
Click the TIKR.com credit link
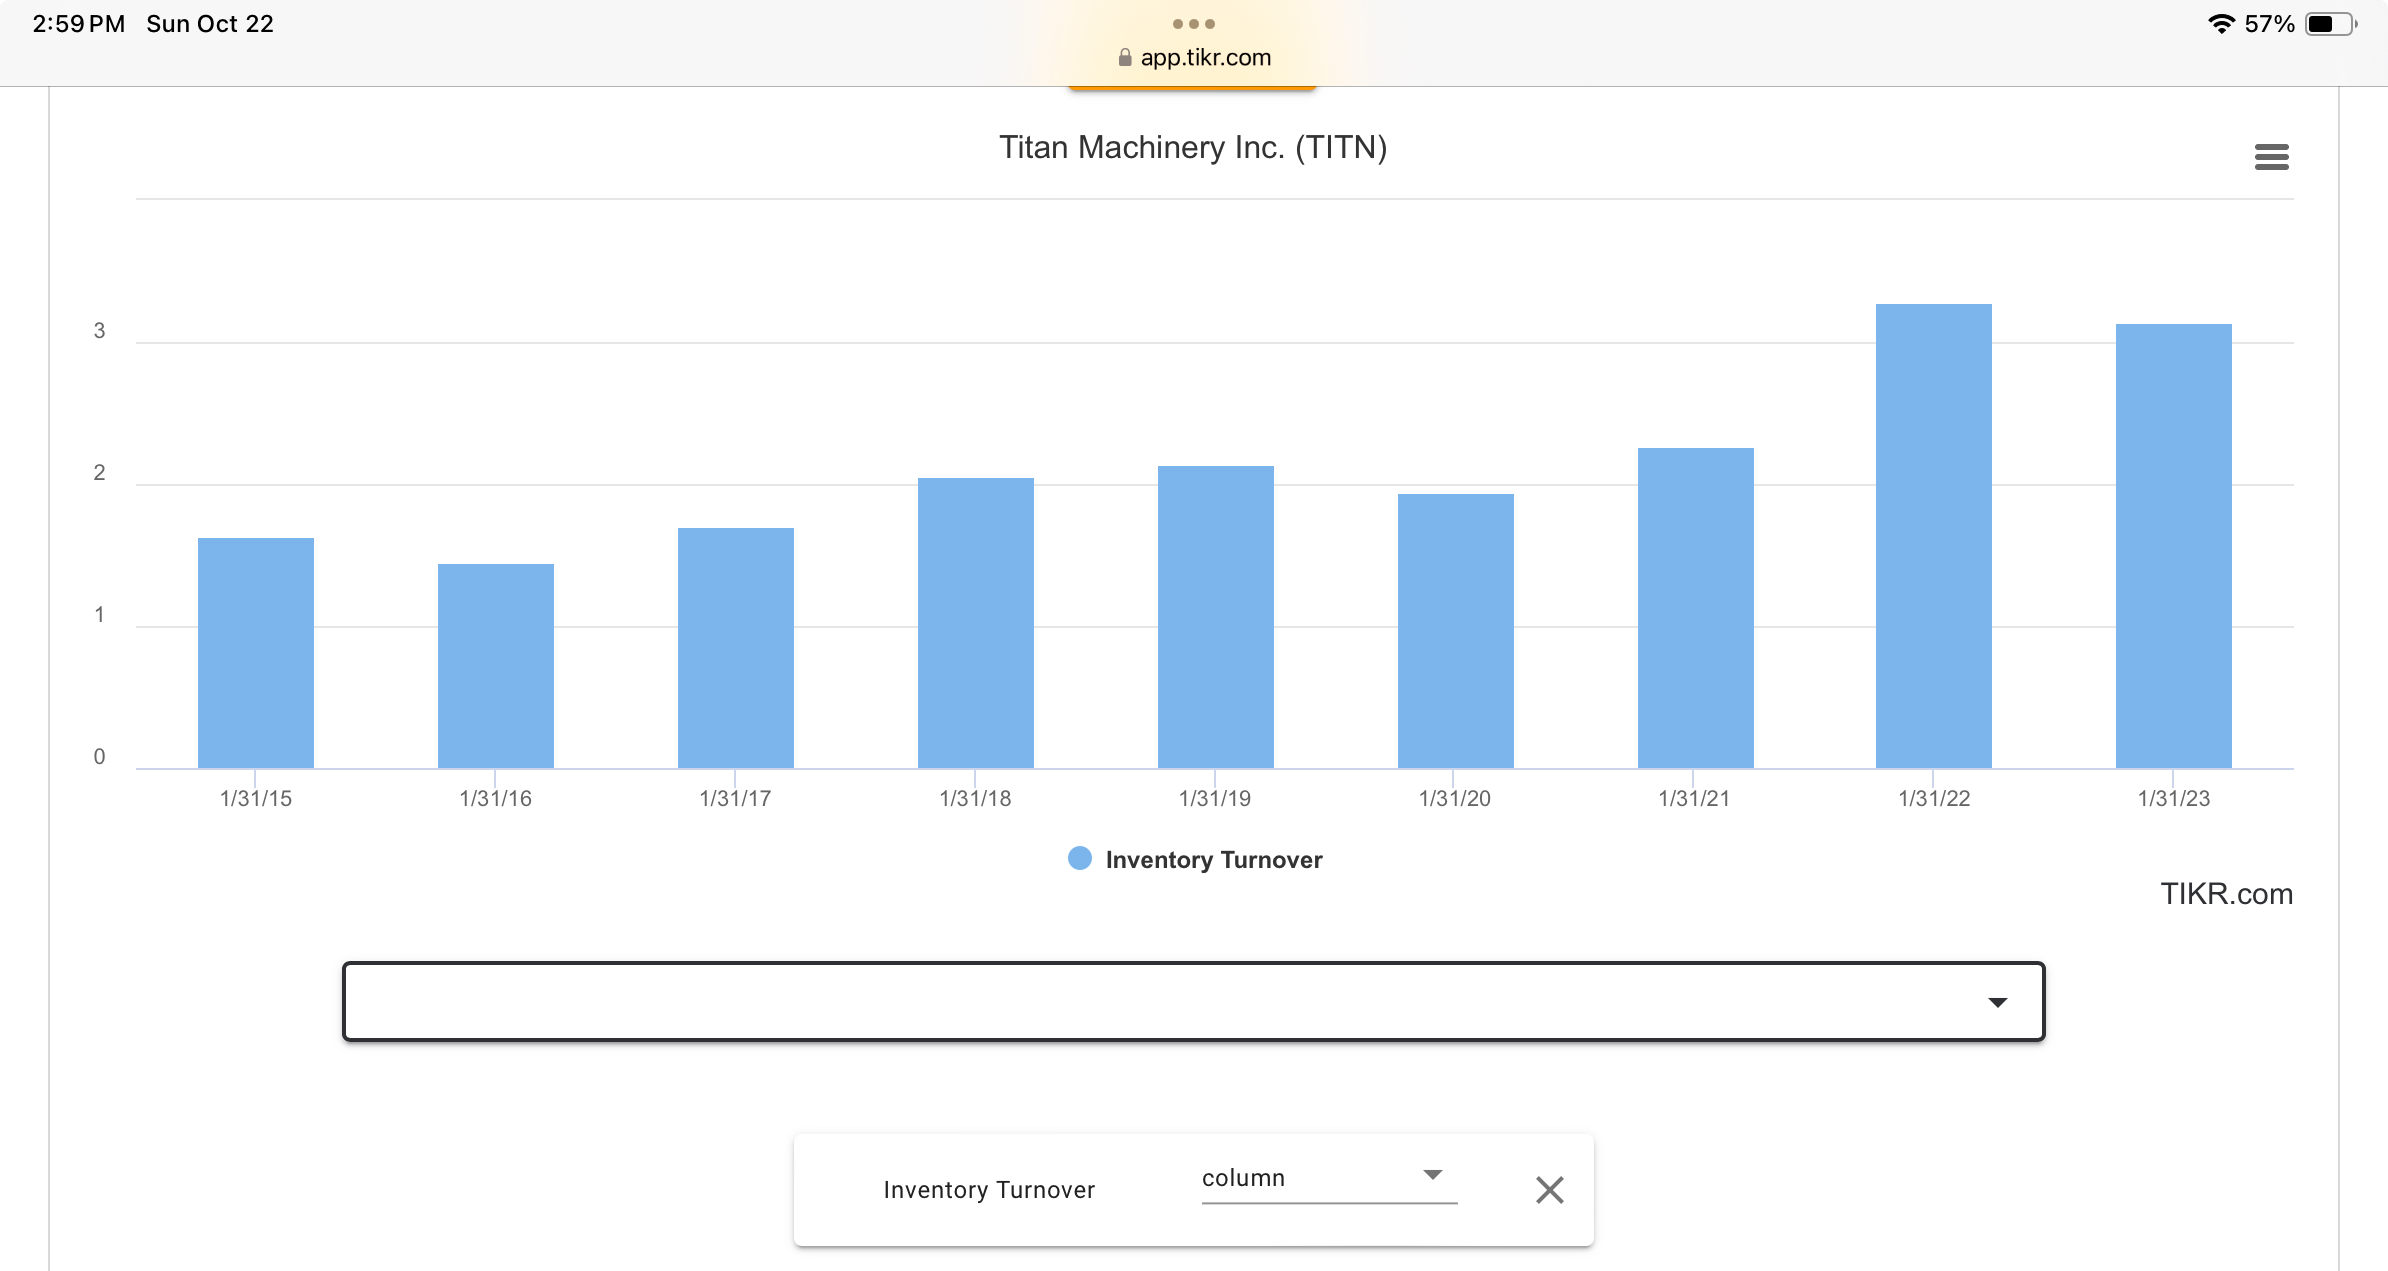[x=2226, y=894]
